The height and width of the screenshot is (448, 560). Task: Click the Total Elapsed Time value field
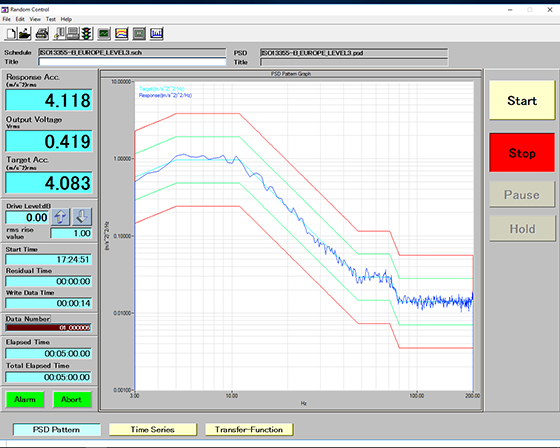click(49, 377)
